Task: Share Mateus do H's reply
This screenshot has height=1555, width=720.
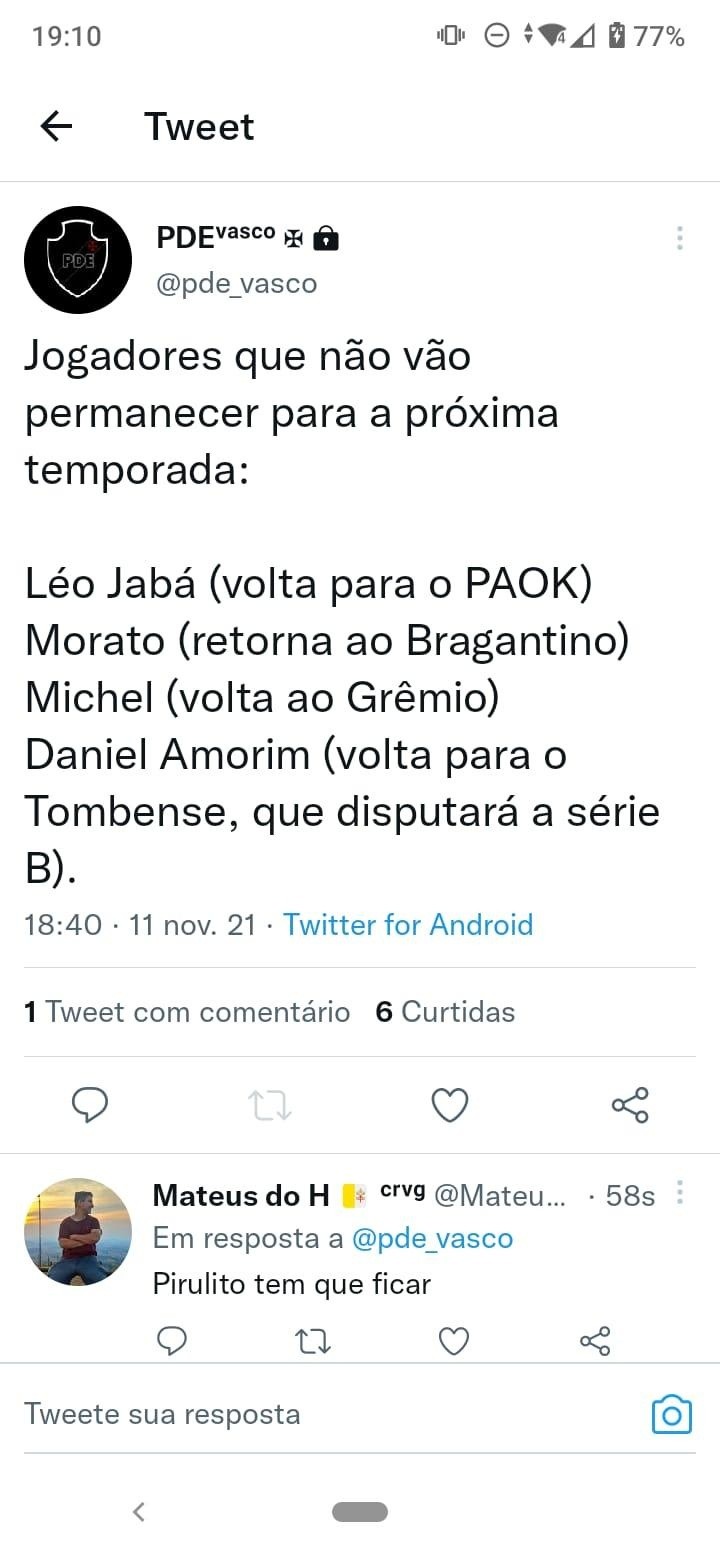Action: [595, 1340]
